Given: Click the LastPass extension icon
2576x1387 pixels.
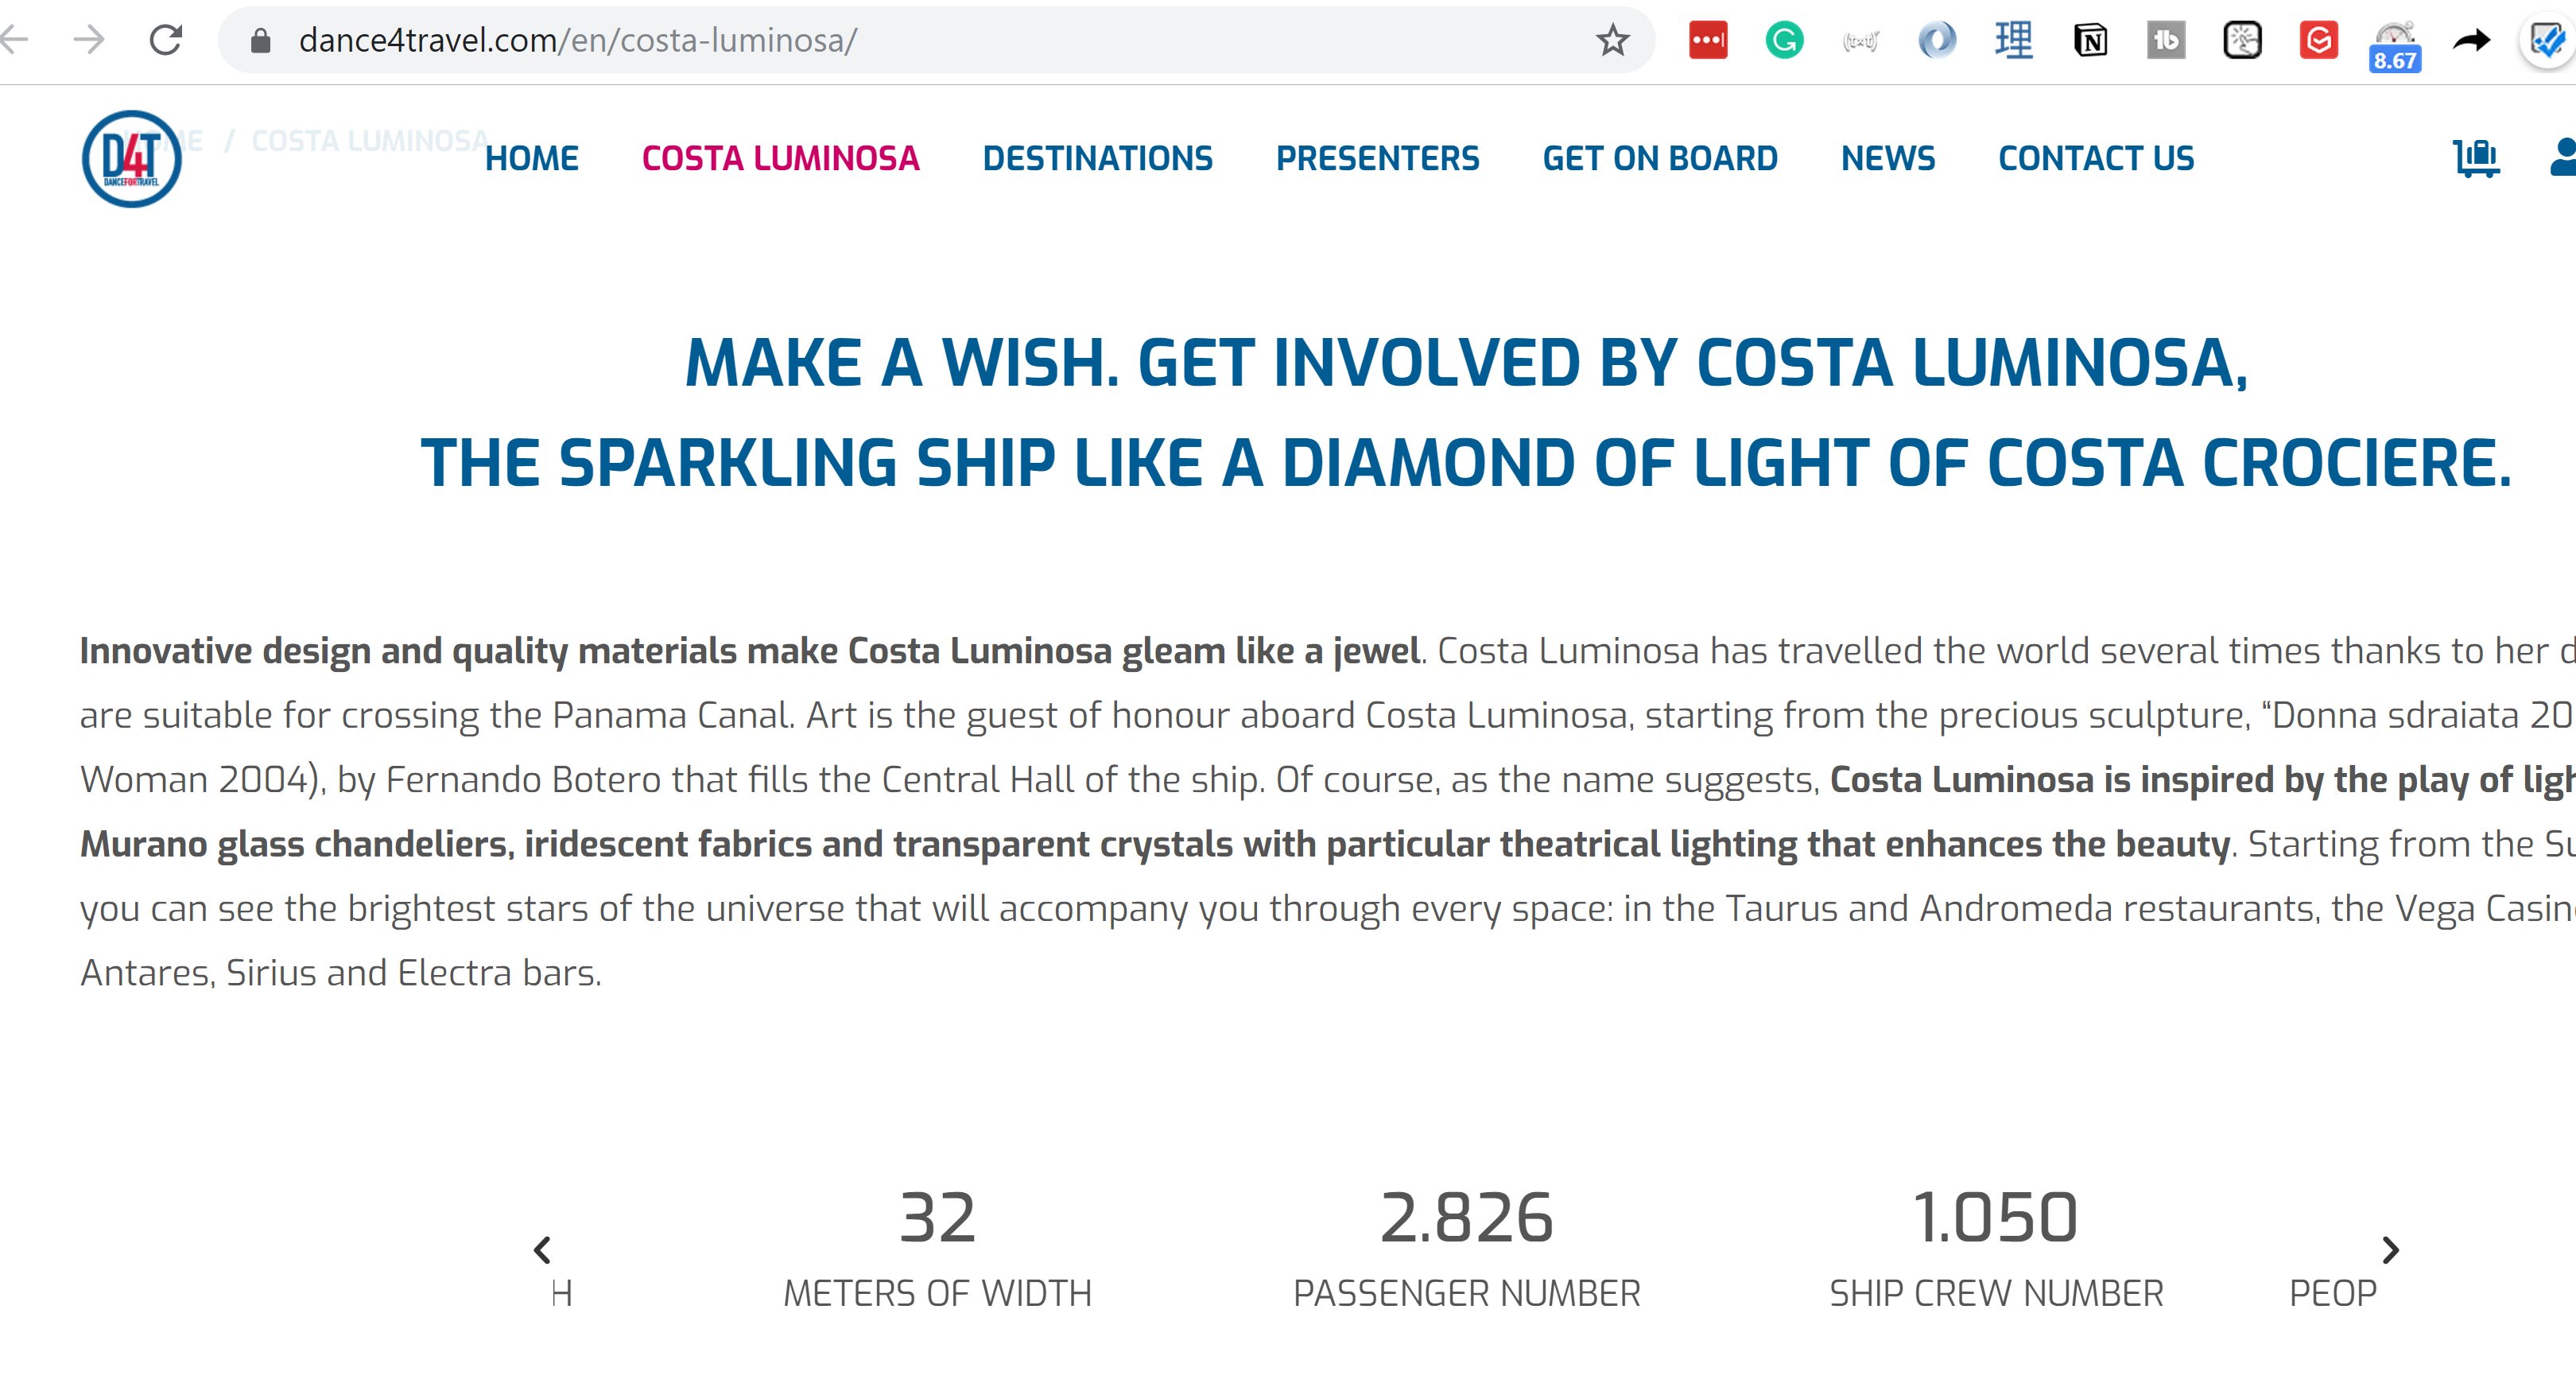Looking at the screenshot, I should [x=1707, y=41].
